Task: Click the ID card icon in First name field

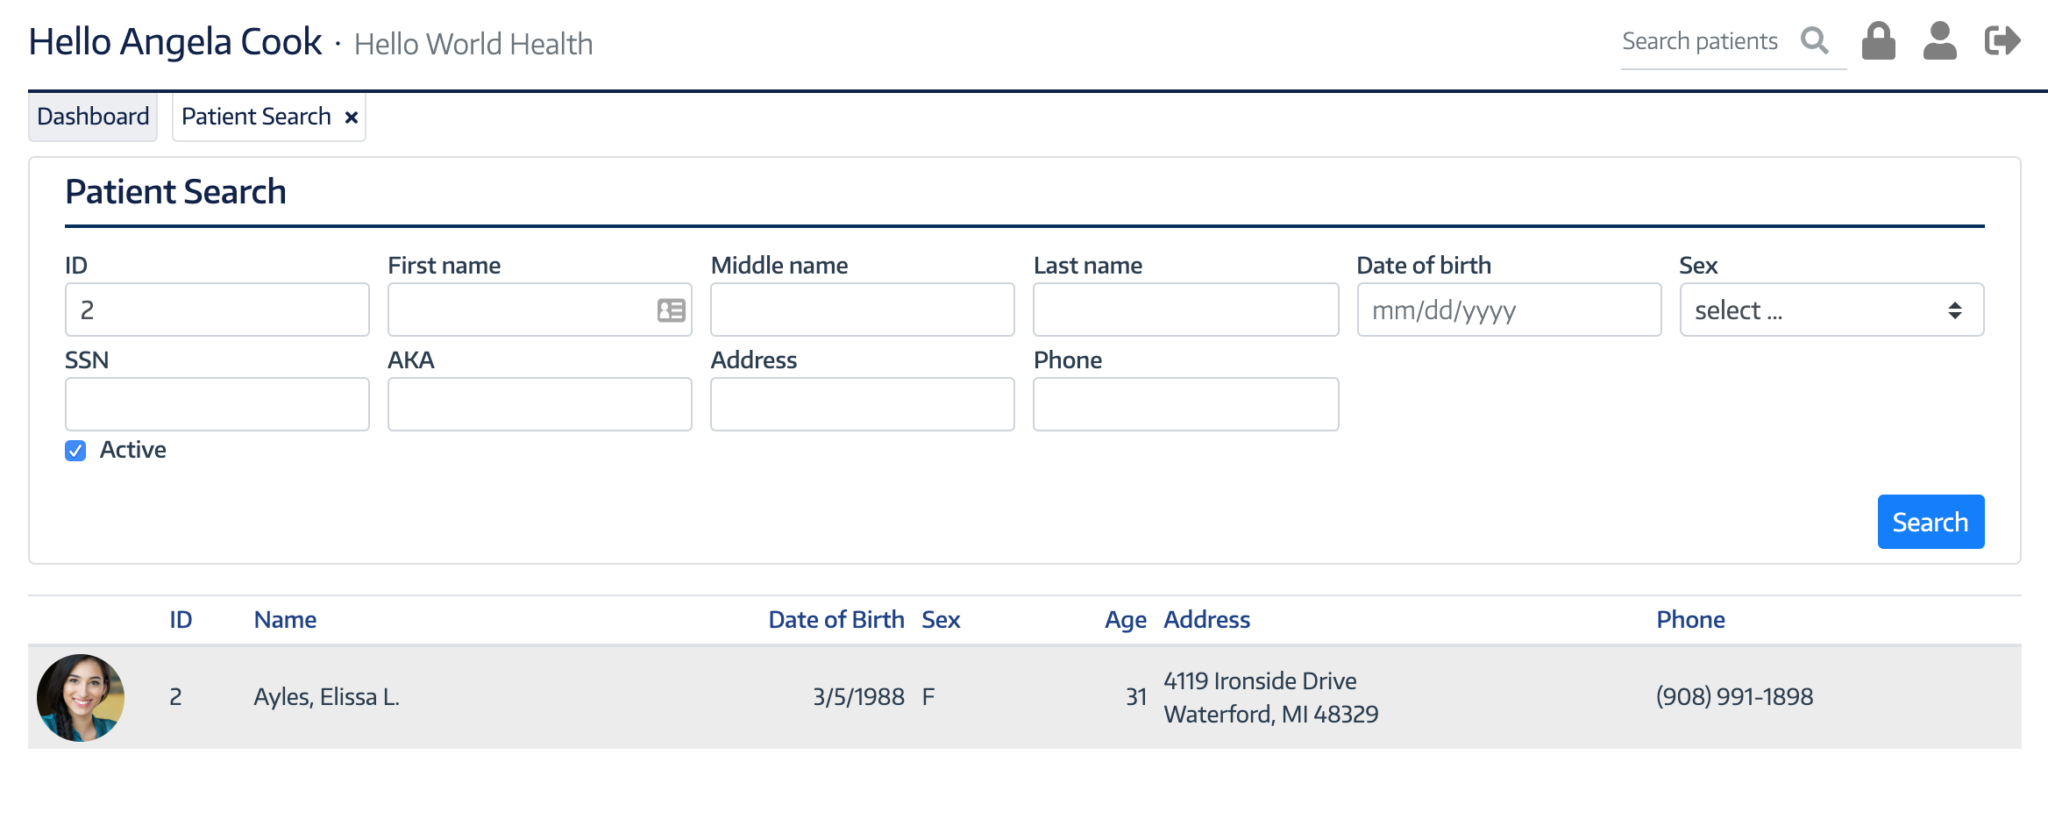Action: point(671,311)
